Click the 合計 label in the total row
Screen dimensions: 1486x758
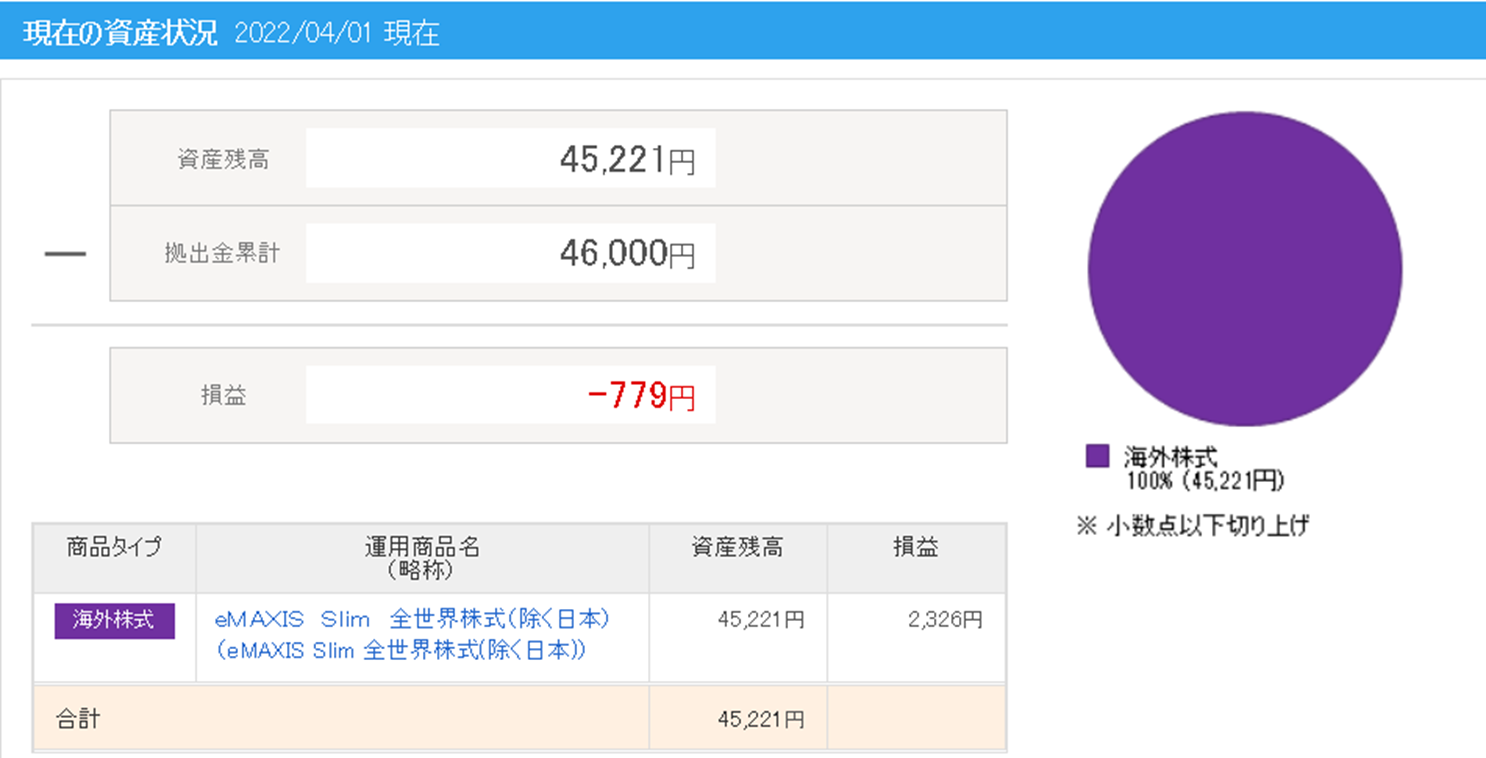pyautogui.click(x=78, y=719)
